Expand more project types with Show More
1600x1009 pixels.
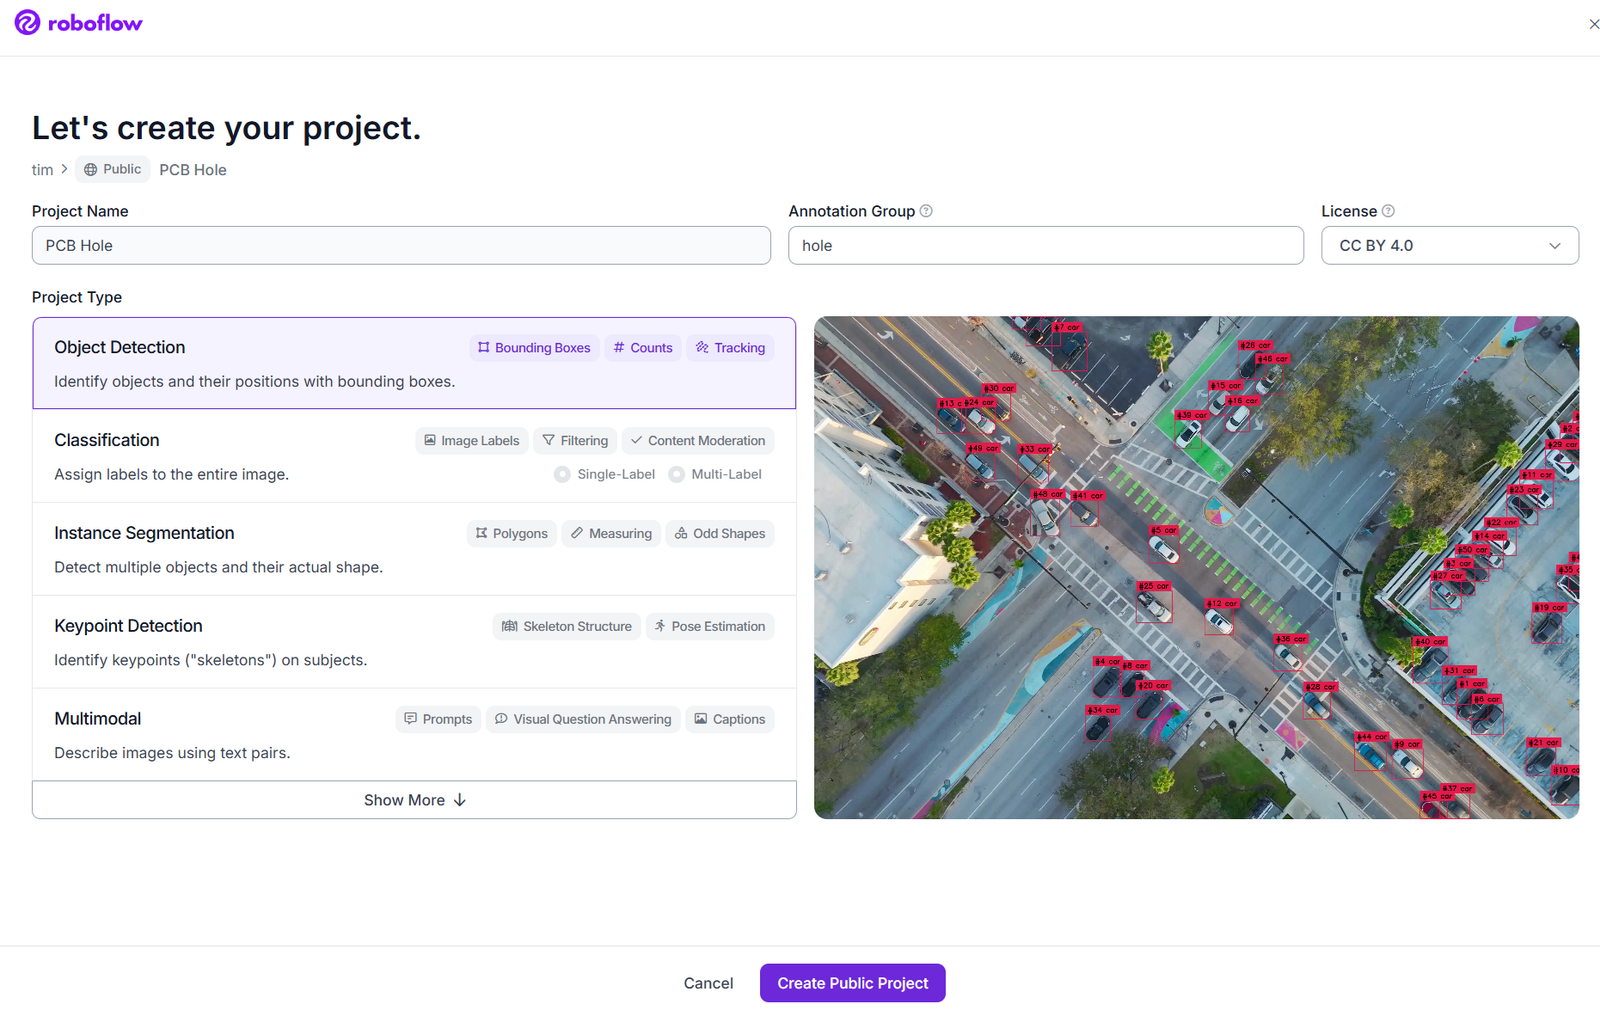[414, 799]
